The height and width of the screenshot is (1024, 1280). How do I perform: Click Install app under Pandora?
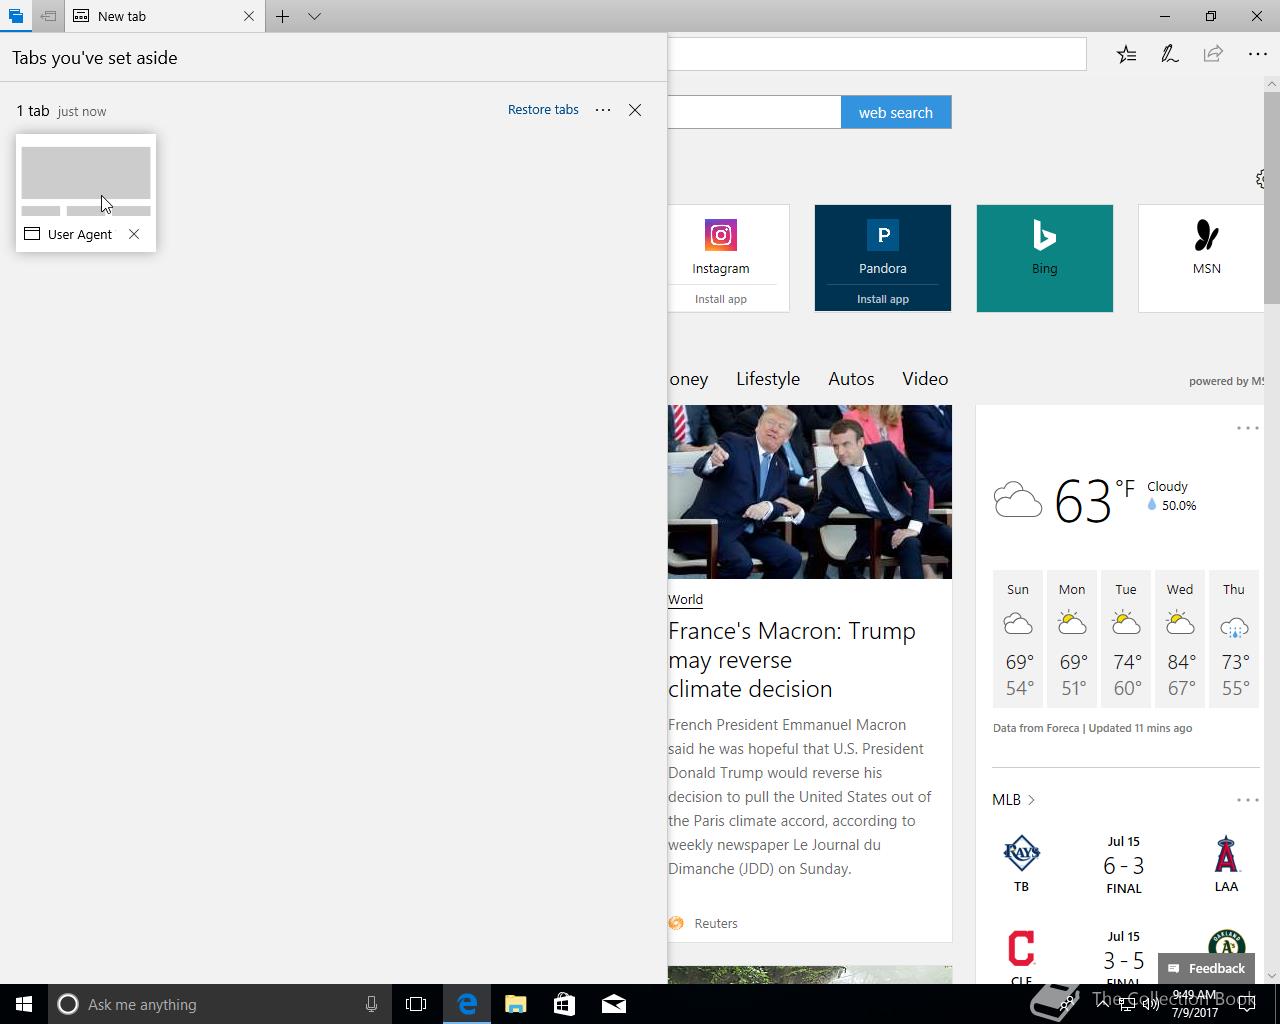coord(883,299)
